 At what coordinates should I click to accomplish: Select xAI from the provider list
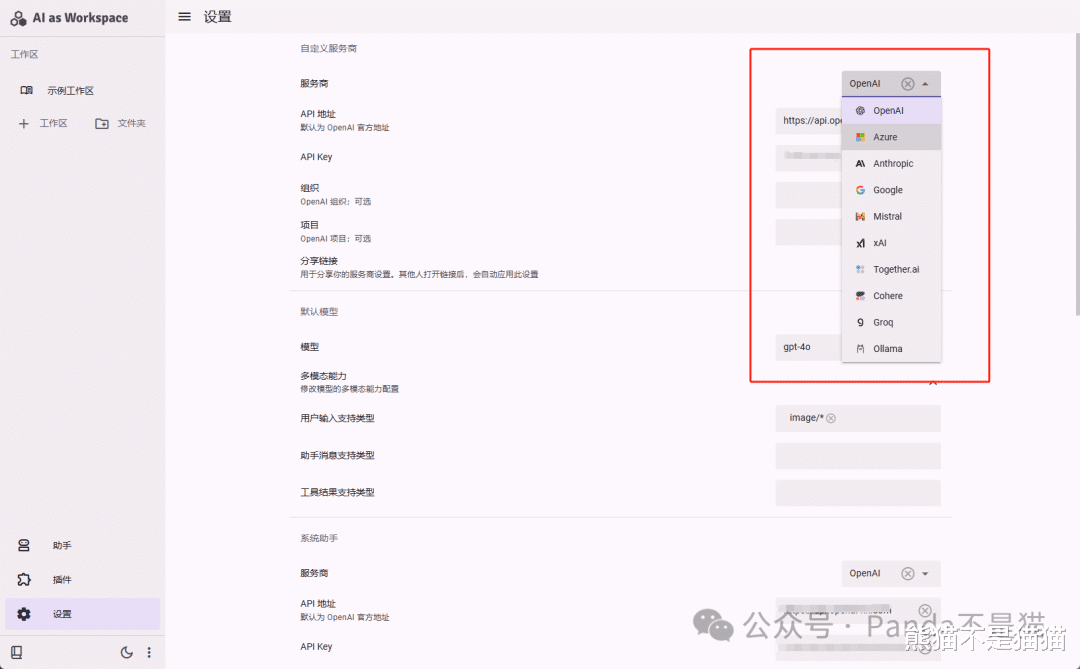pyautogui.click(x=891, y=243)
